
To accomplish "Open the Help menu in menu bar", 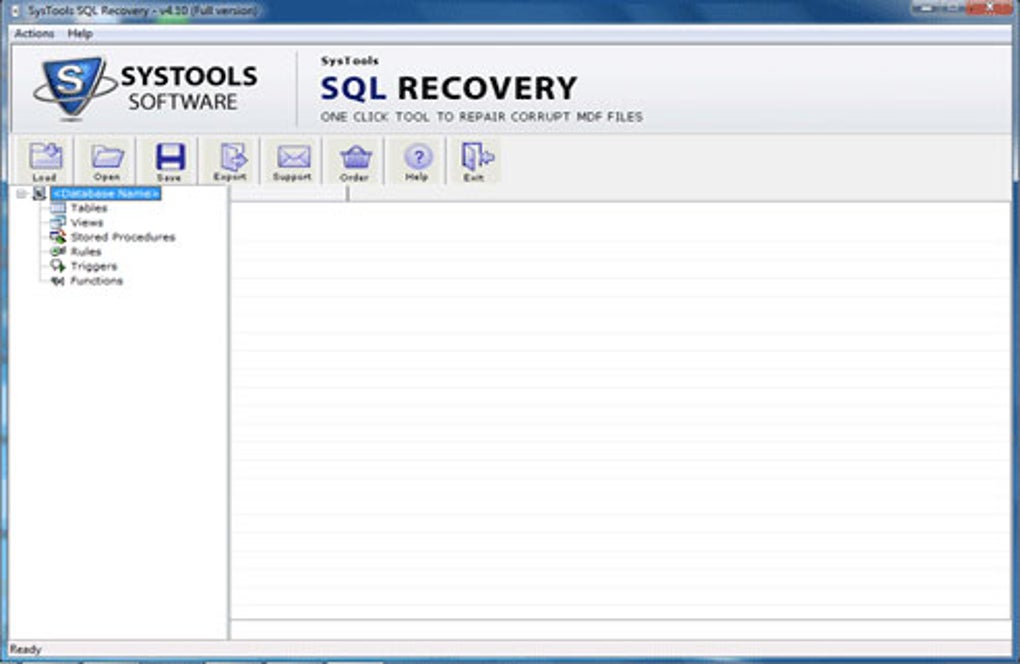I will [x=80, y=33].
